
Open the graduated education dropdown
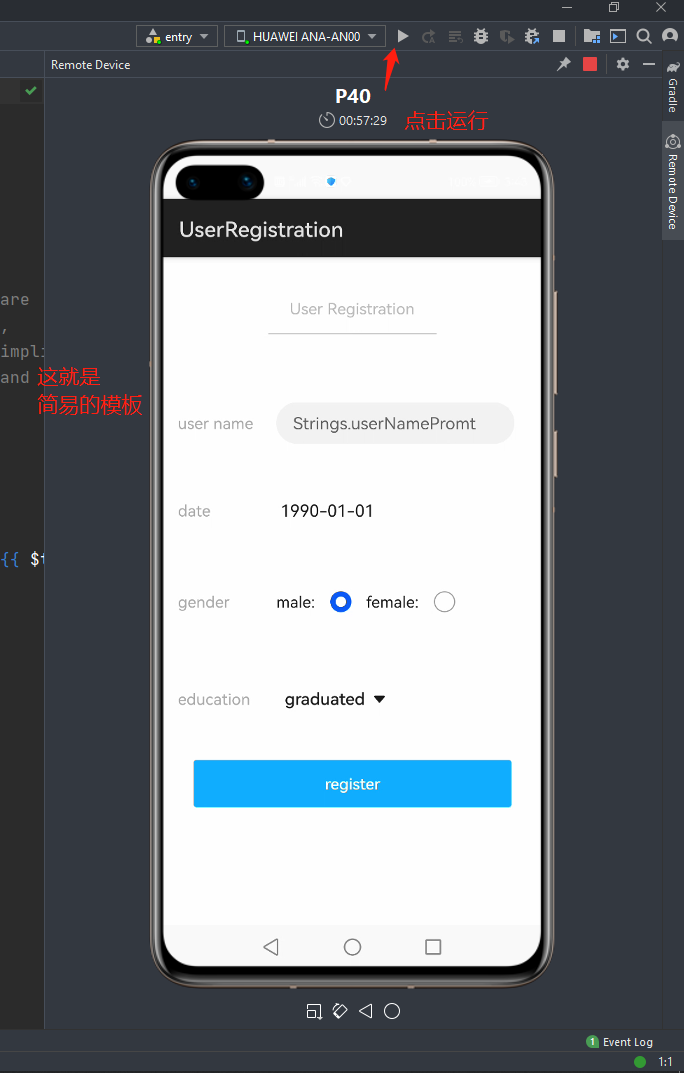335,700
